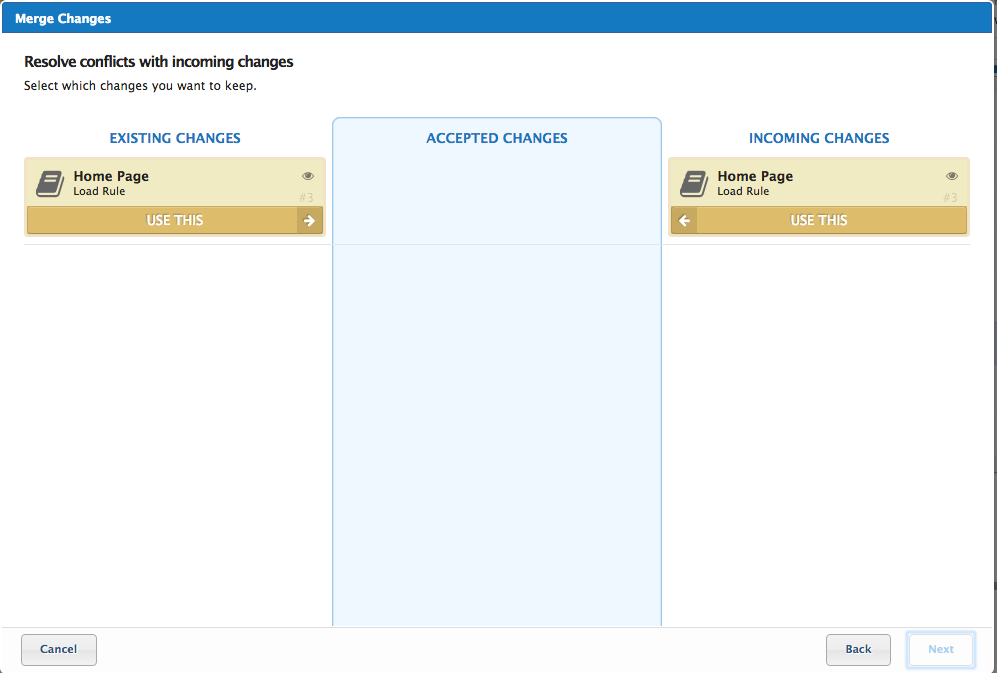Screen dimensions: 997x673
Task: Proceed with the Next button
Action: (940, 649)
